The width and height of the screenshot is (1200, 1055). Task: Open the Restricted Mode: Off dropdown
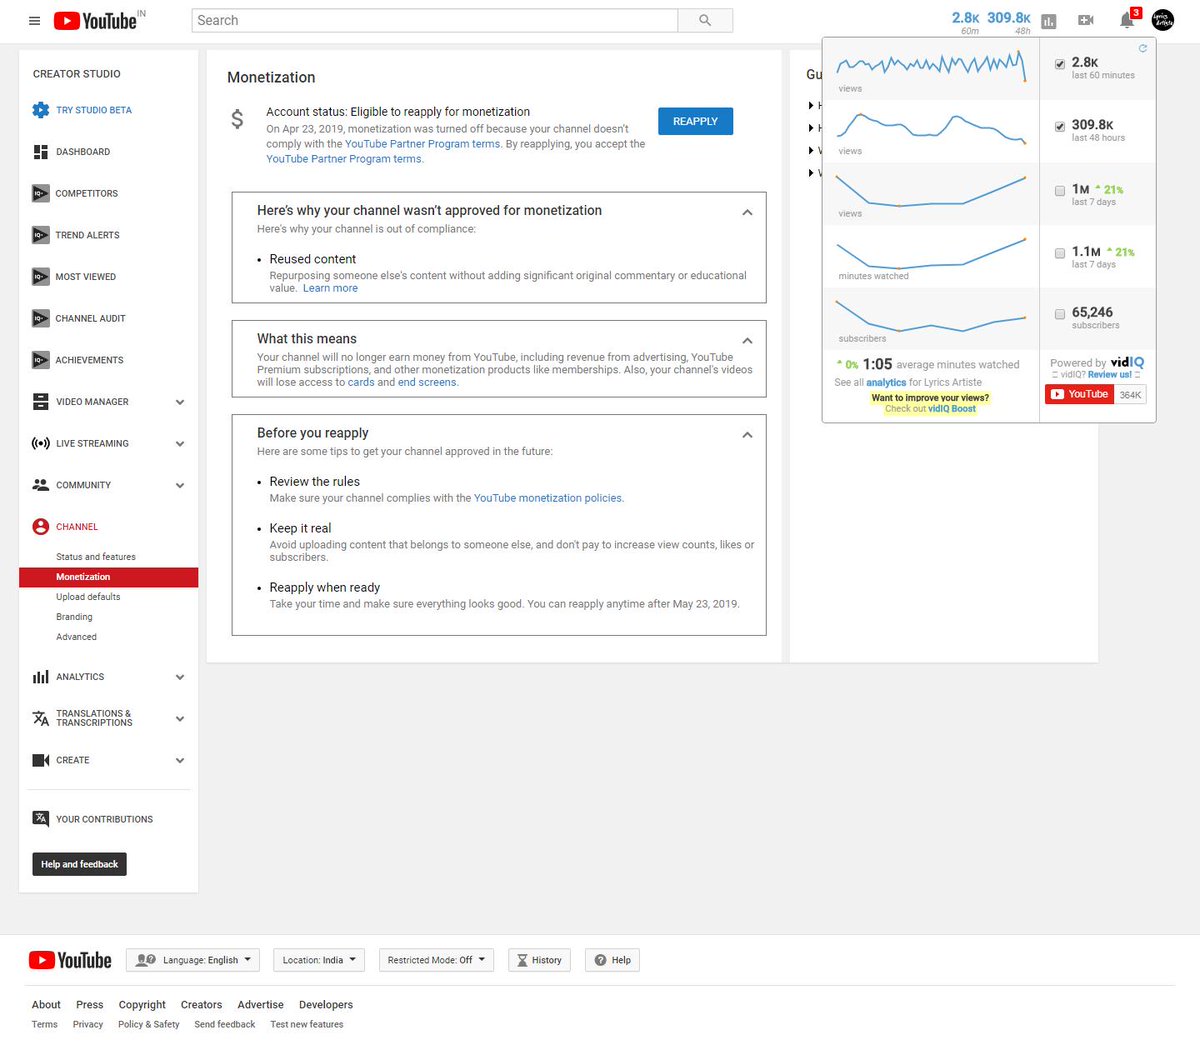pyautogui.click(x=436, y=960)
